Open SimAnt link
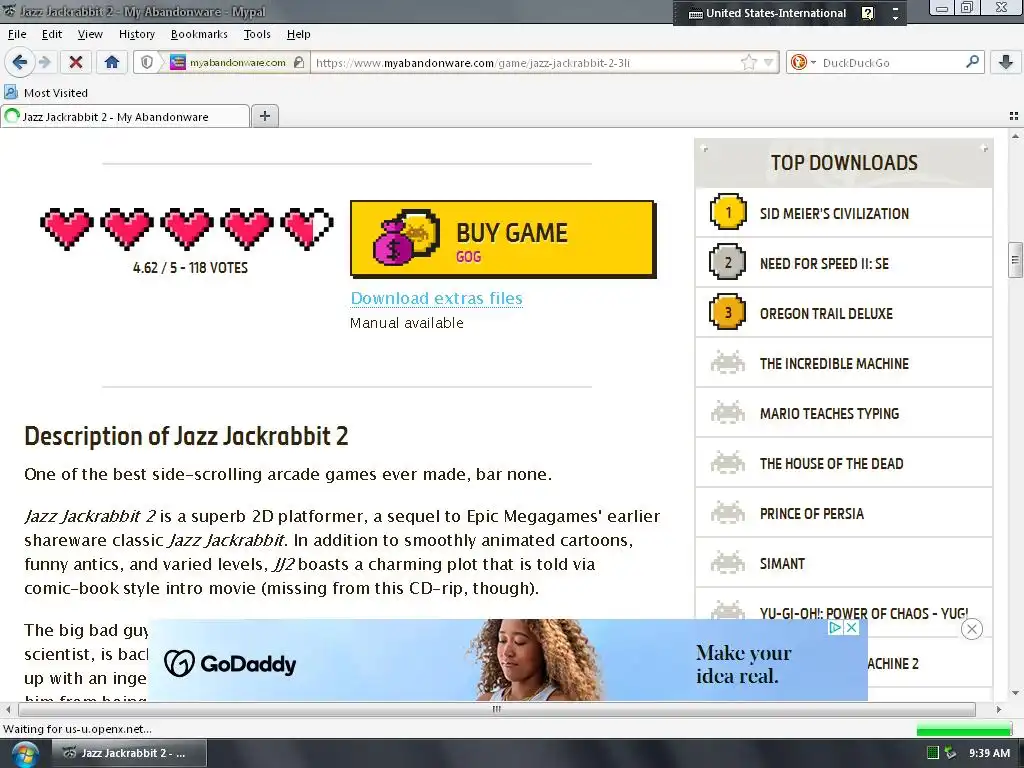Screen dimensions: 1024x768 (782, 564)
